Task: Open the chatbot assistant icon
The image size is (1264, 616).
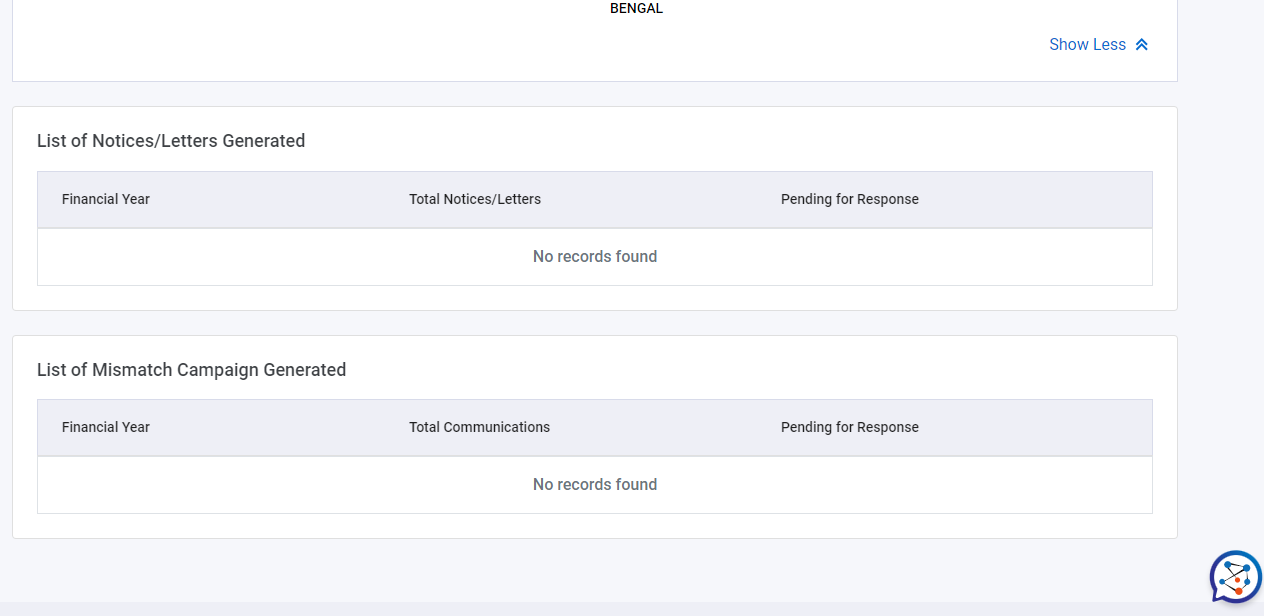Action: (1235, 577)
